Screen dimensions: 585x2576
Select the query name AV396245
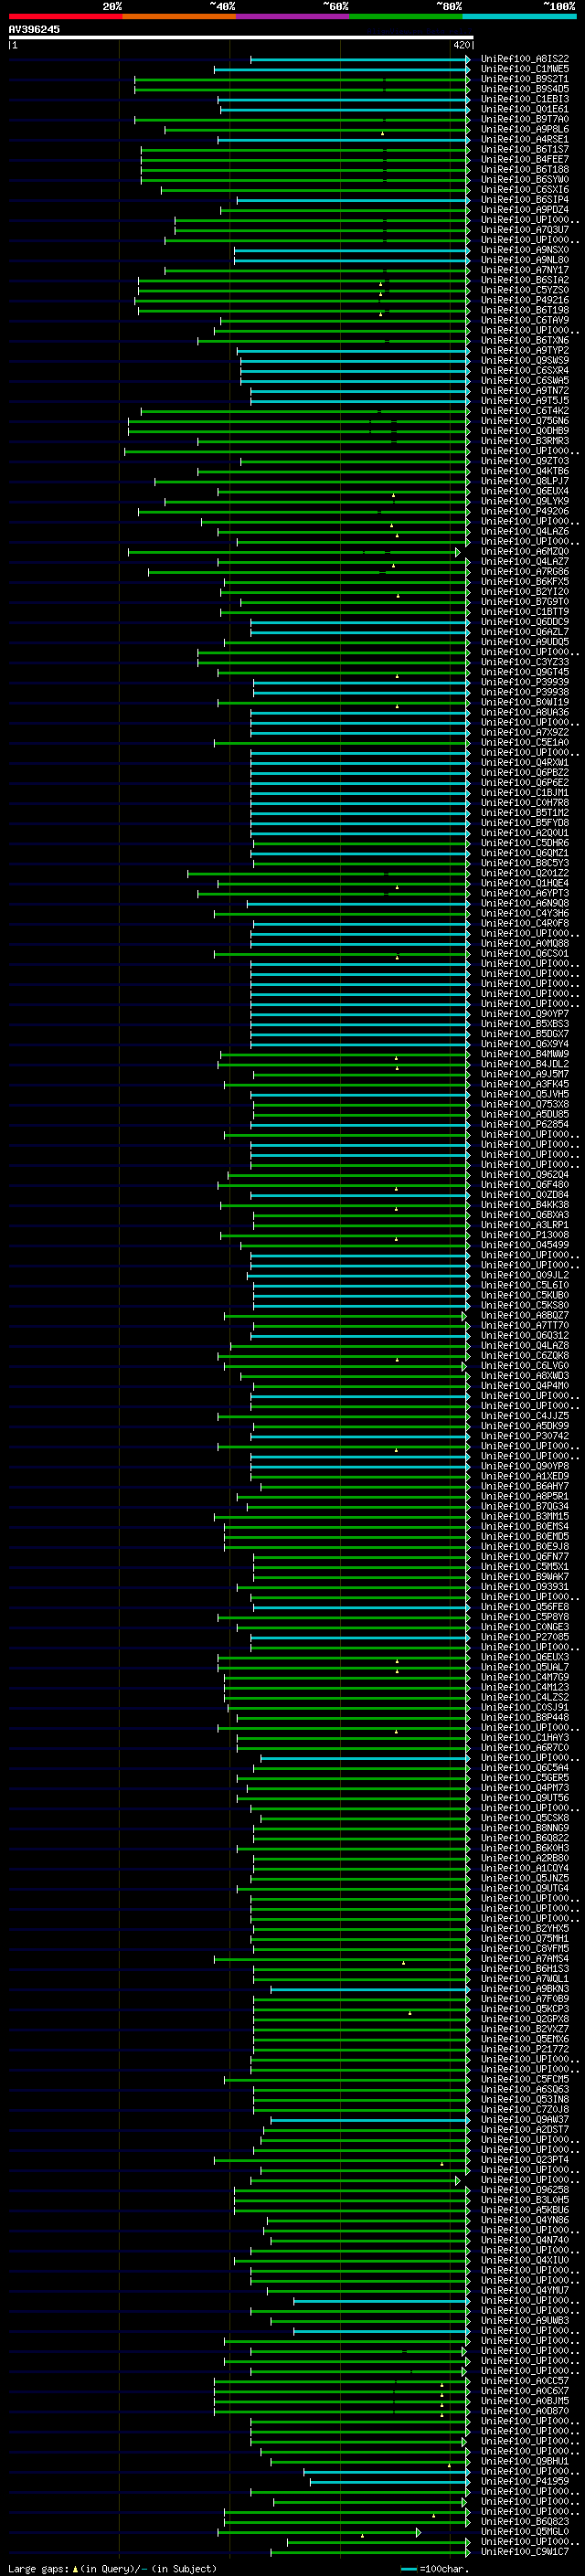(34, 29)
